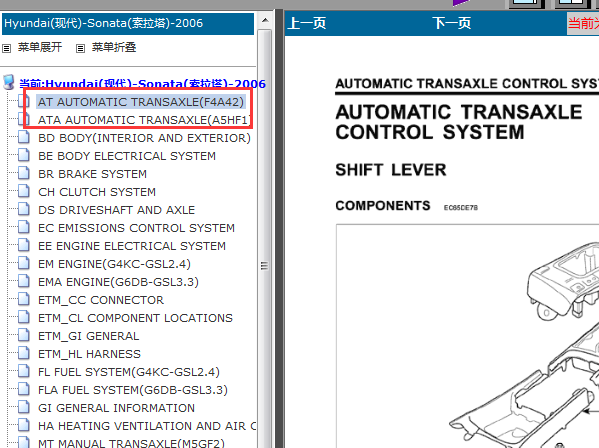
Task: Open EC EMISSIONS CONTROL SYSTEM section
Action: click(x=136, y=228)
